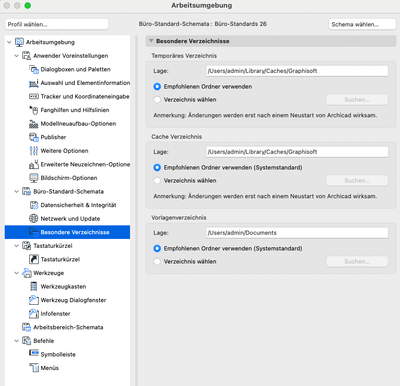Click the Tracker und Koordinateneingabe icon
400x386 pixels.
[34, 96]
